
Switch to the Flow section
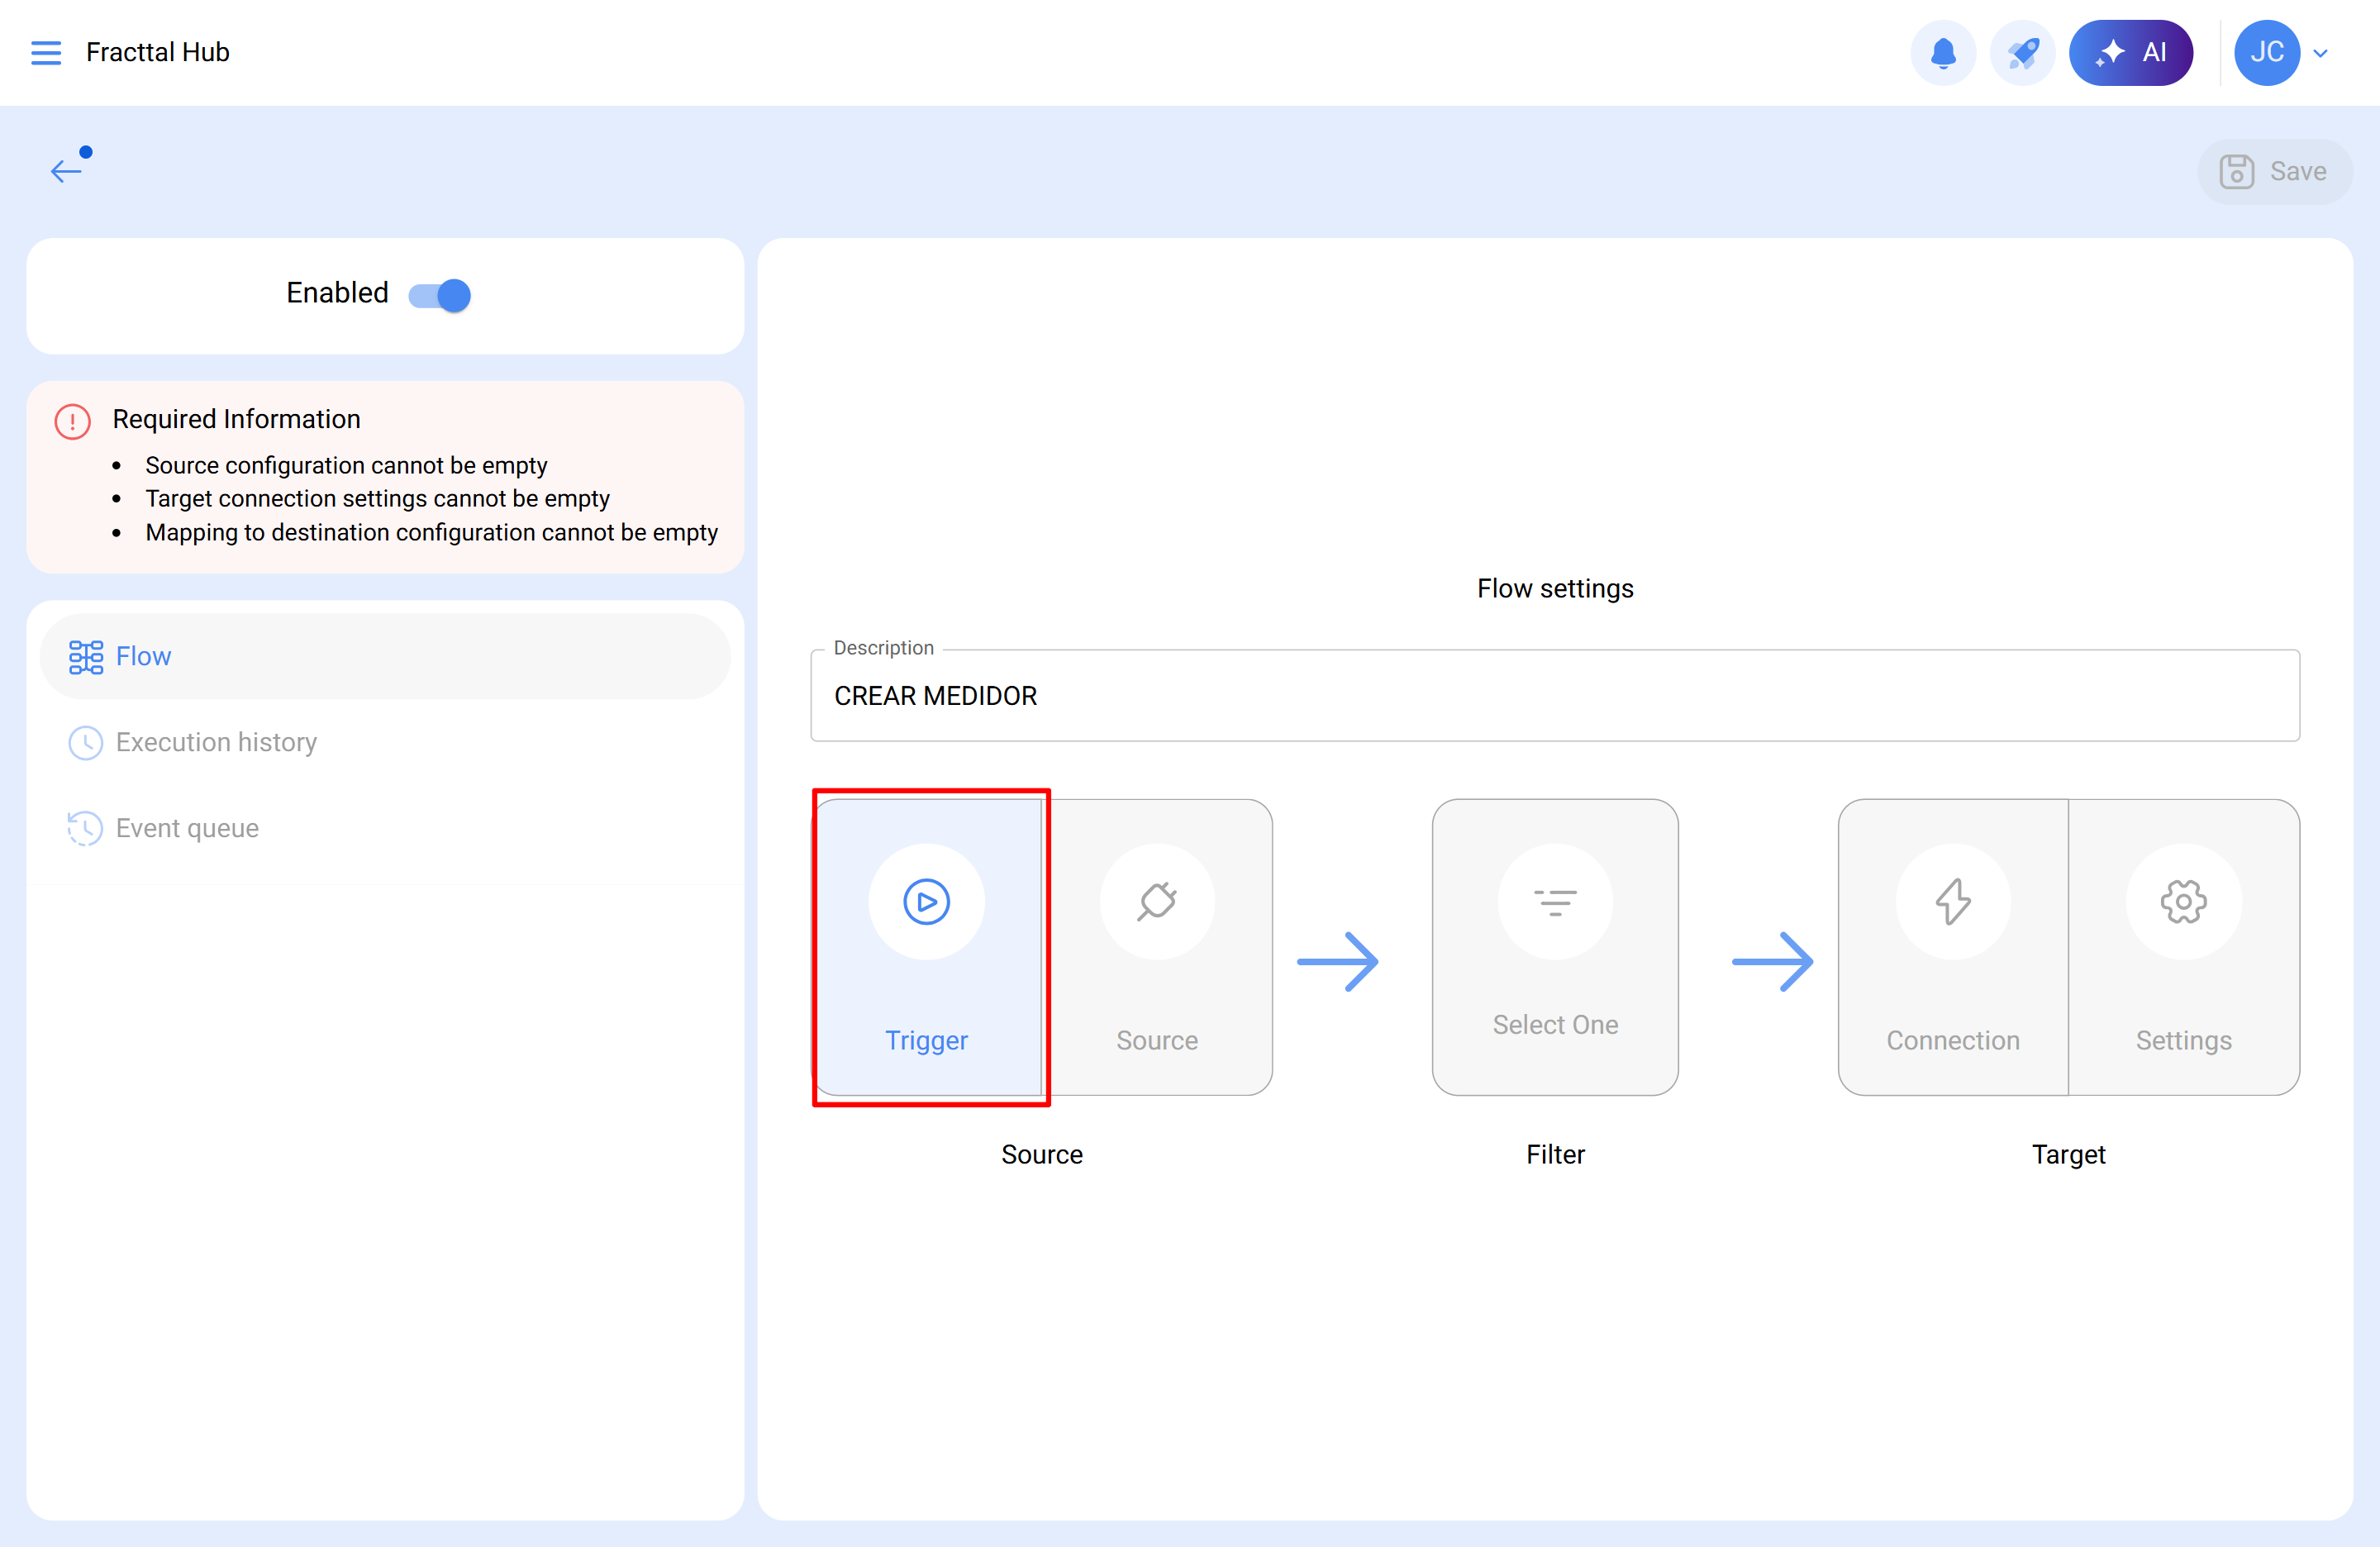[x=143, y=656]
